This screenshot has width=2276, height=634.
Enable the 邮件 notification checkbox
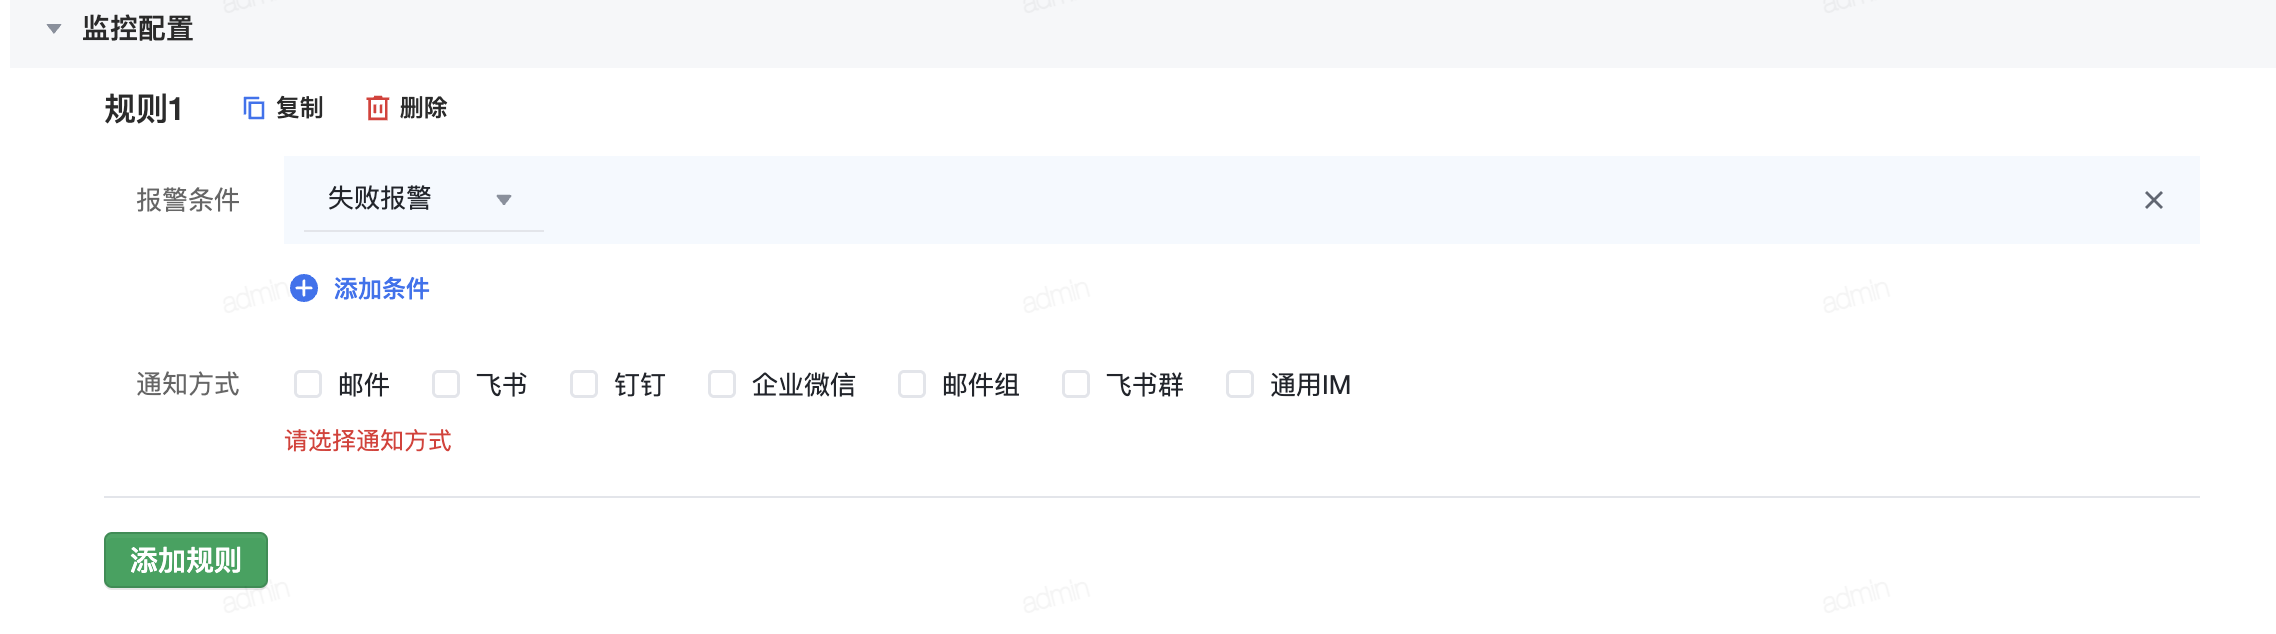(308, 385)
